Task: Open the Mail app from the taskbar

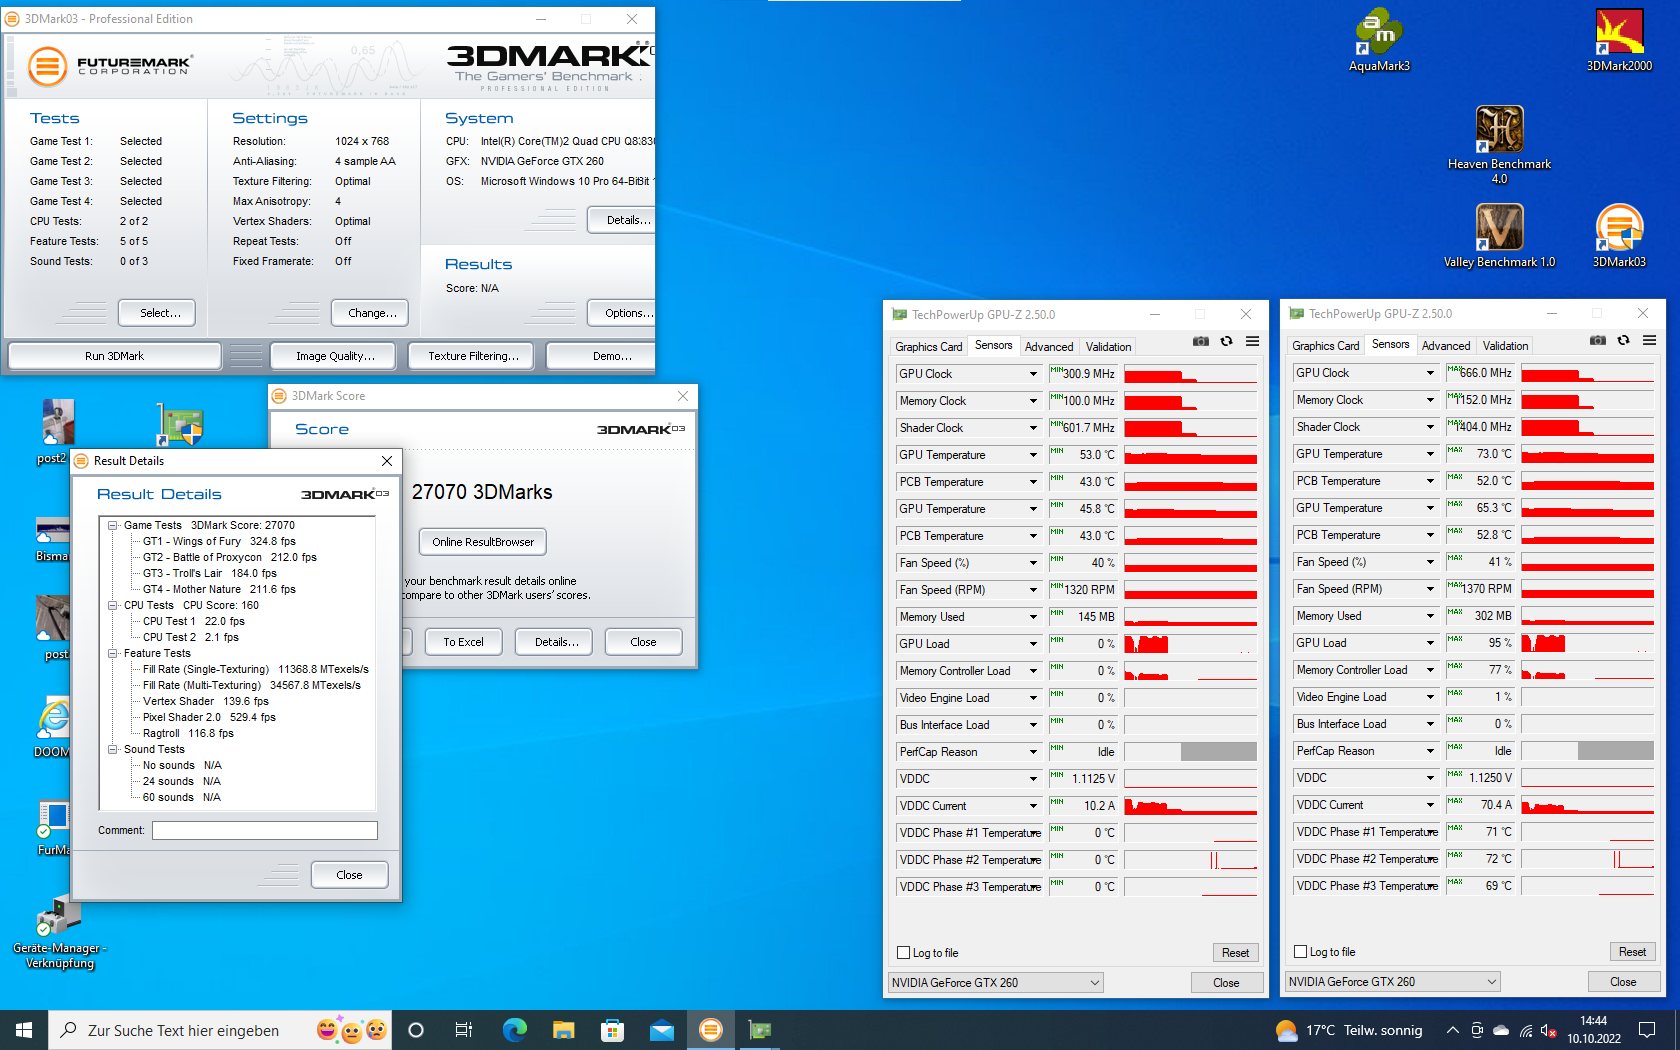Action: coord(661,1030)
